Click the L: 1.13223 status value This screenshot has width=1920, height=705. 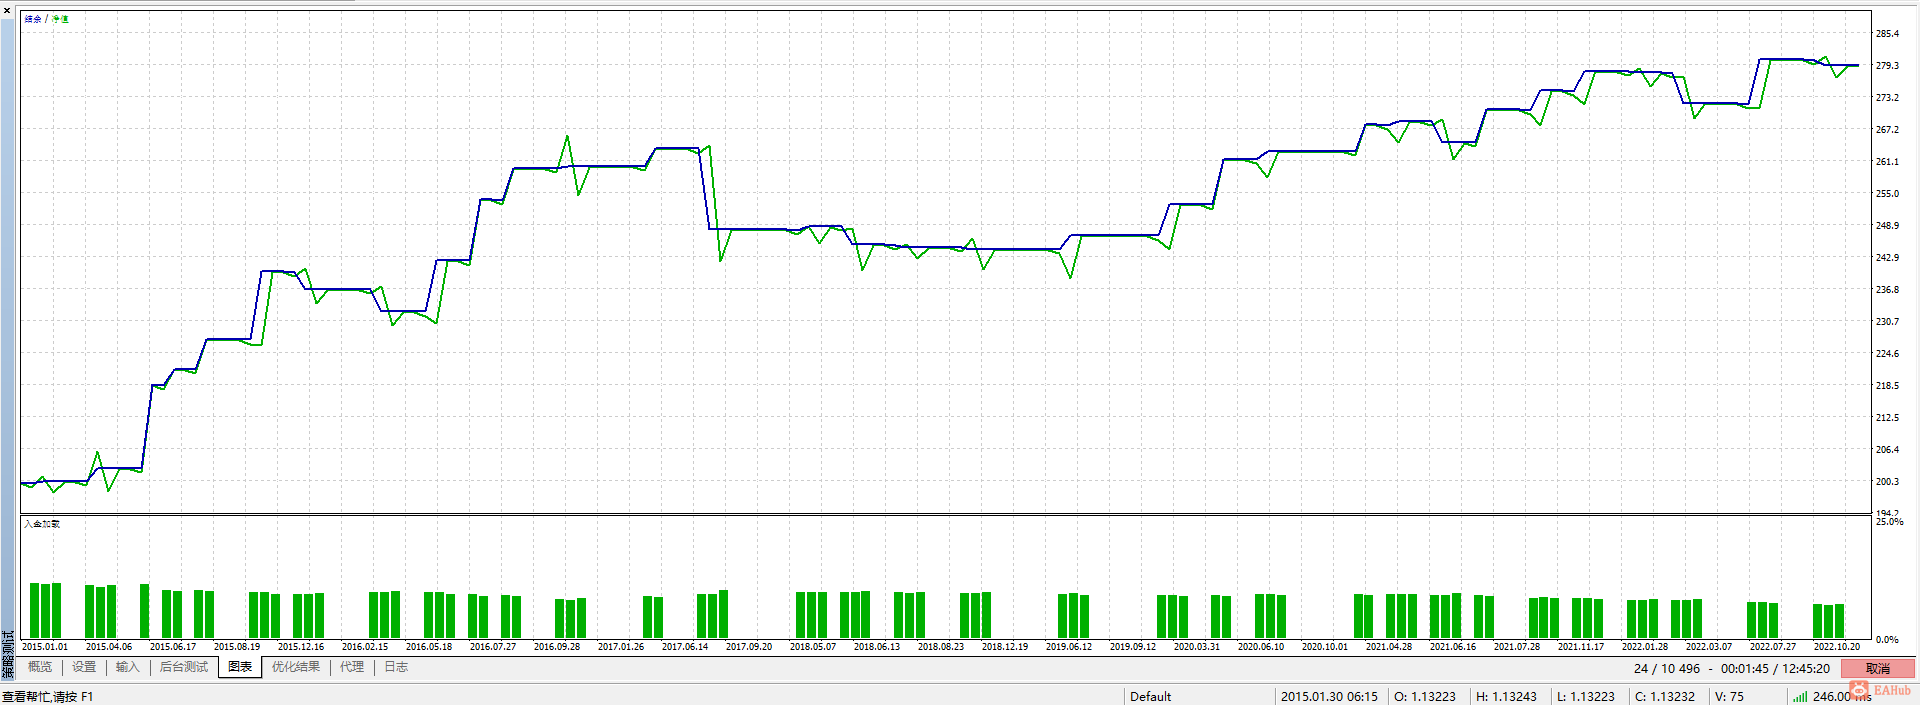tap(1585, 697)
